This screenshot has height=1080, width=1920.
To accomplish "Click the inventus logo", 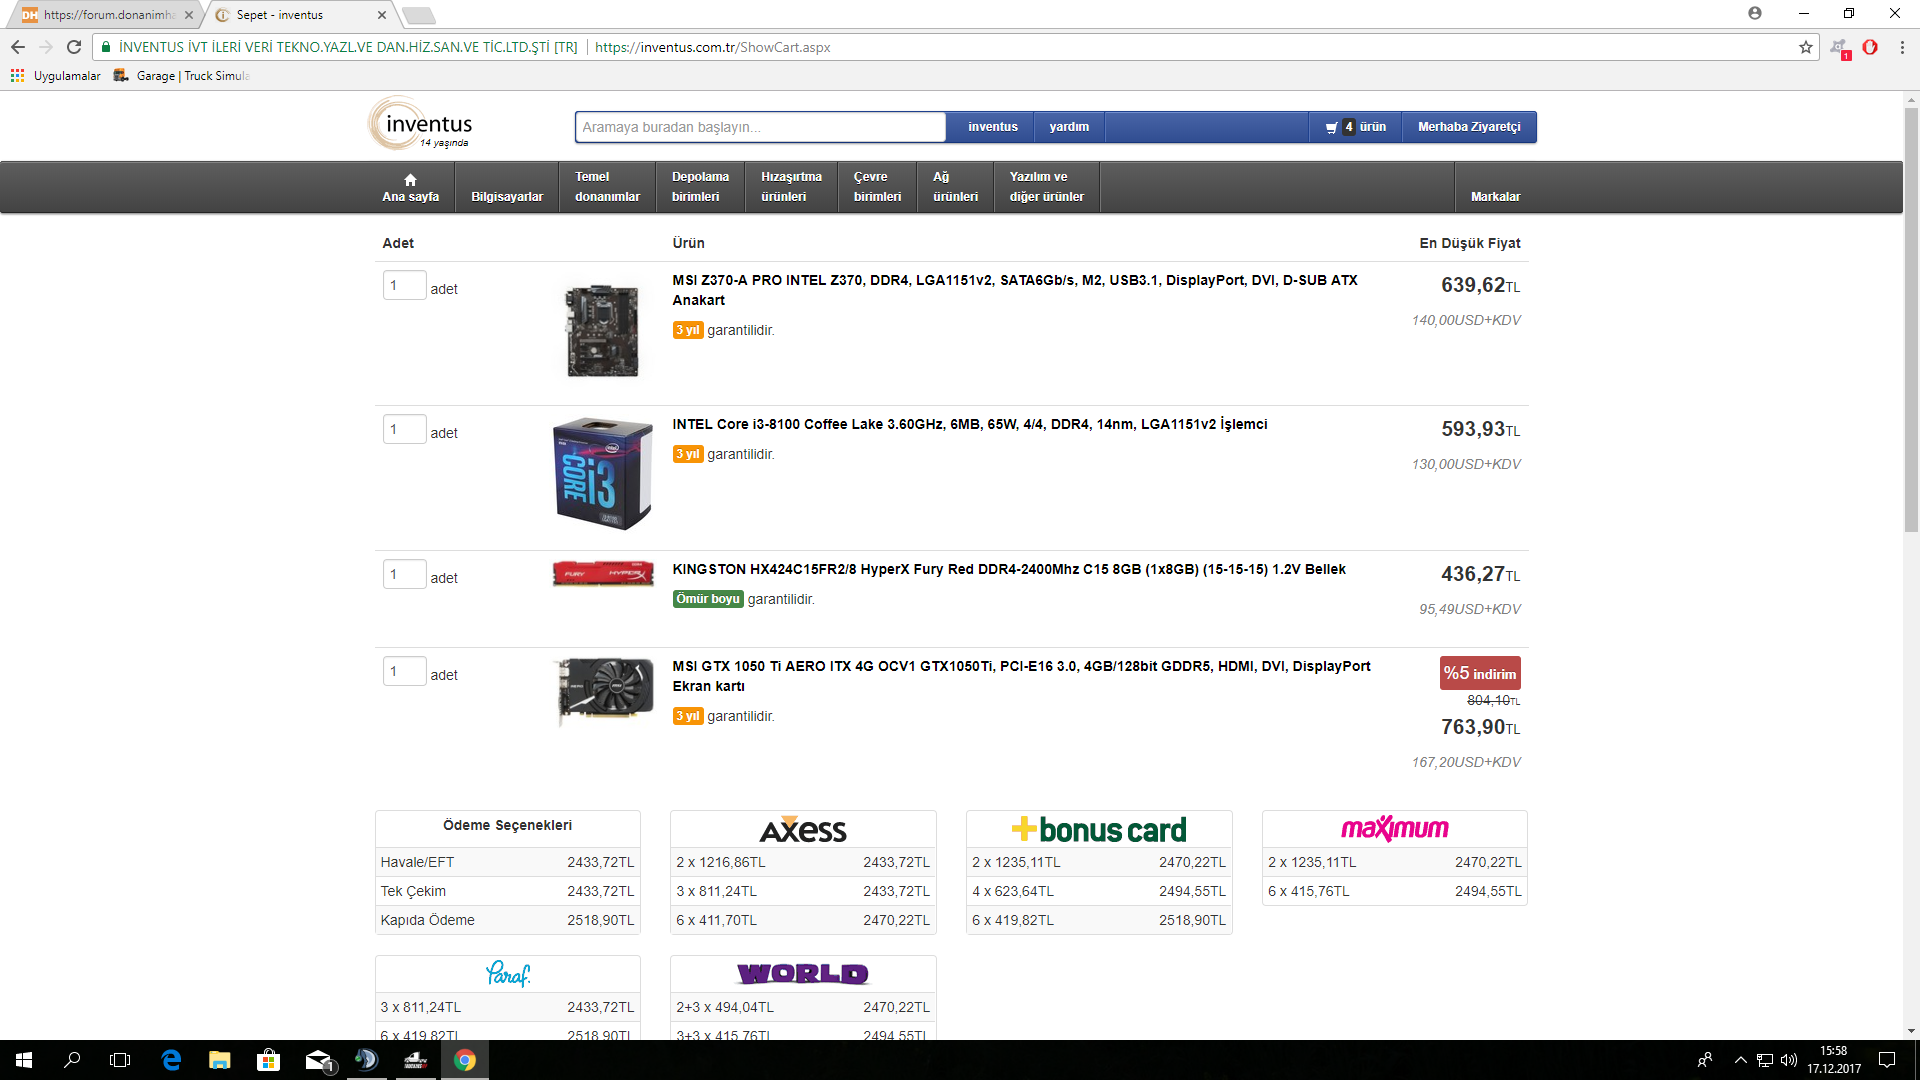I will [x=421, y=125].
